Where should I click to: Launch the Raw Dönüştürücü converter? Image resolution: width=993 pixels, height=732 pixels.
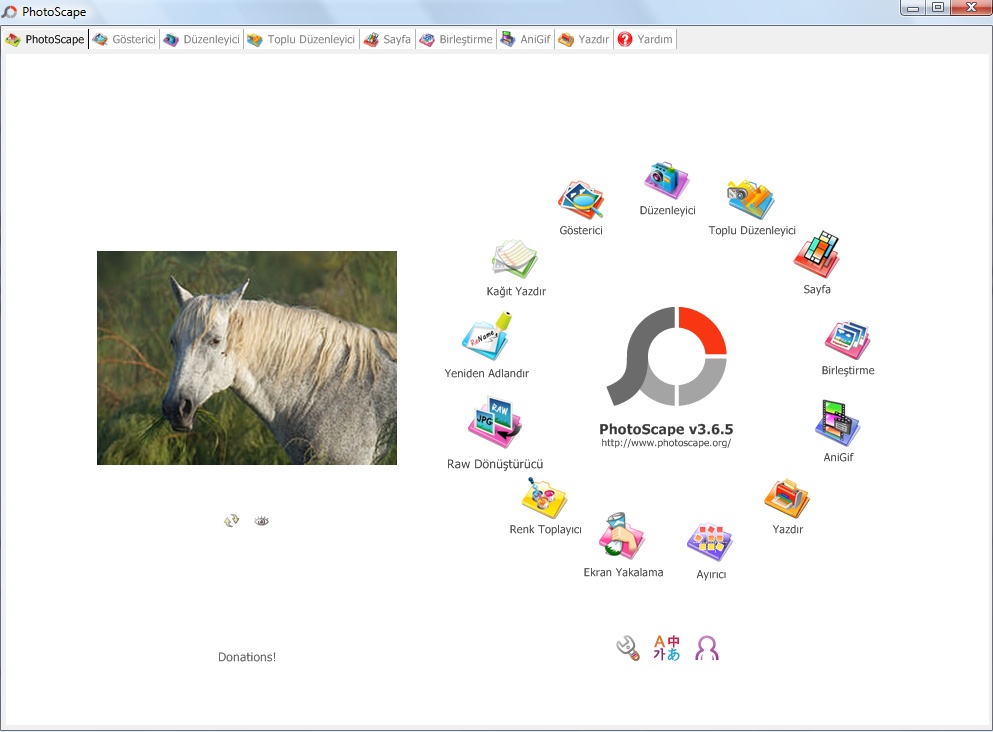[x=495, y=422]
